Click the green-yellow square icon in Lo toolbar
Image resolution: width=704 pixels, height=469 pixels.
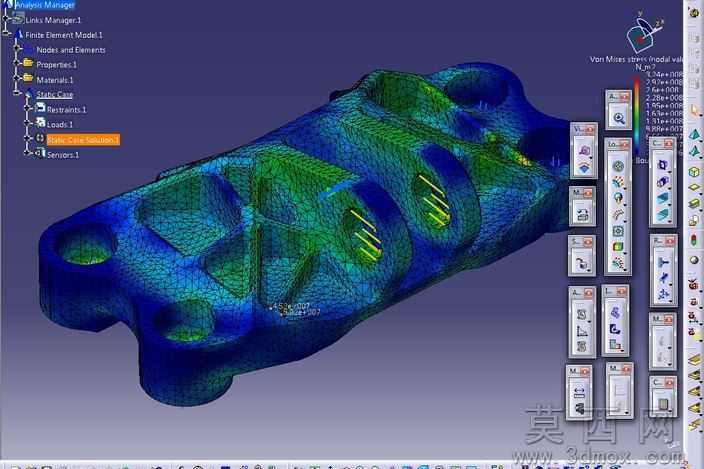point(618,247)
